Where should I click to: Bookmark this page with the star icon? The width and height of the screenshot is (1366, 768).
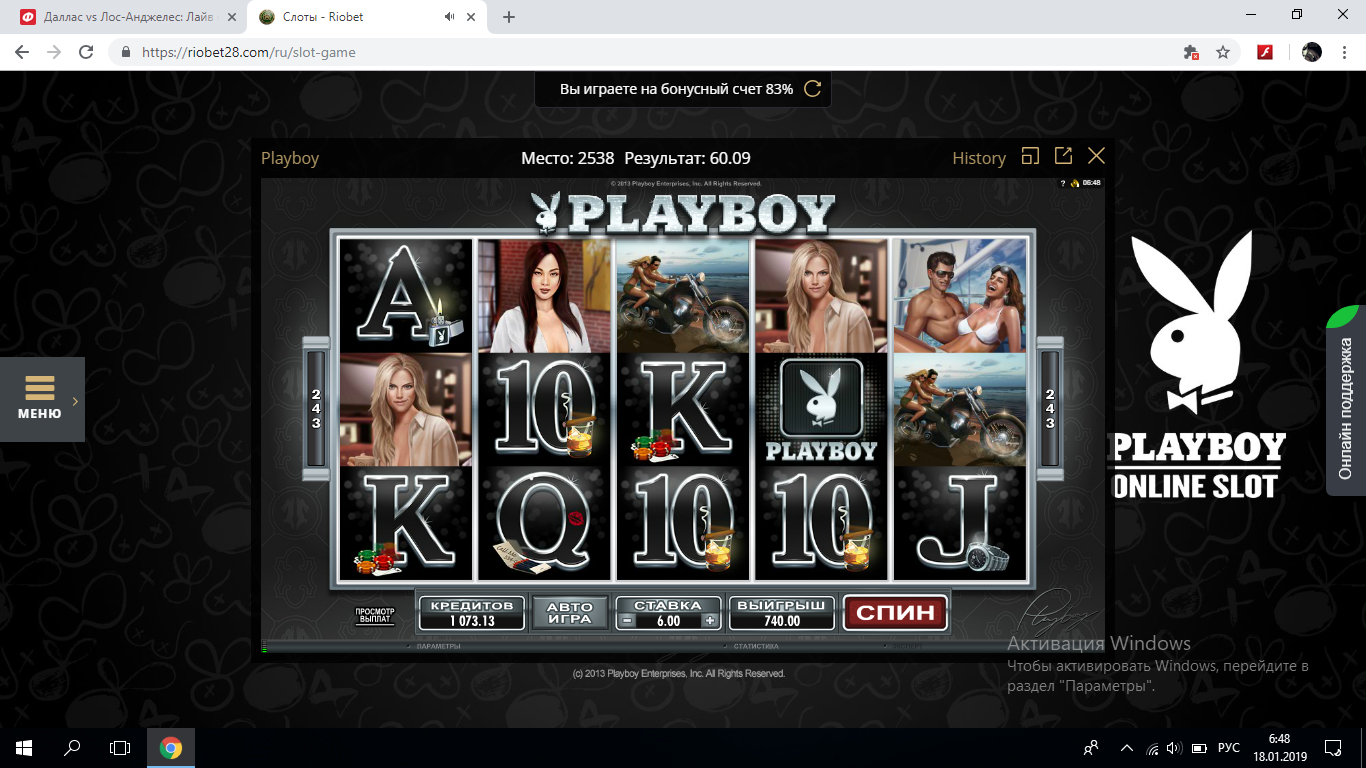[1222, 52]
